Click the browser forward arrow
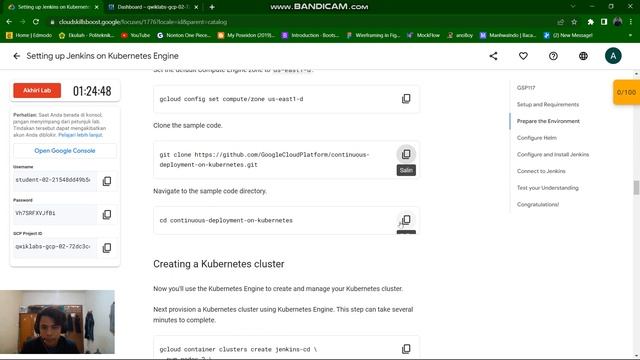This screenshot has height=360, width=640. click(x=22, y=22)
